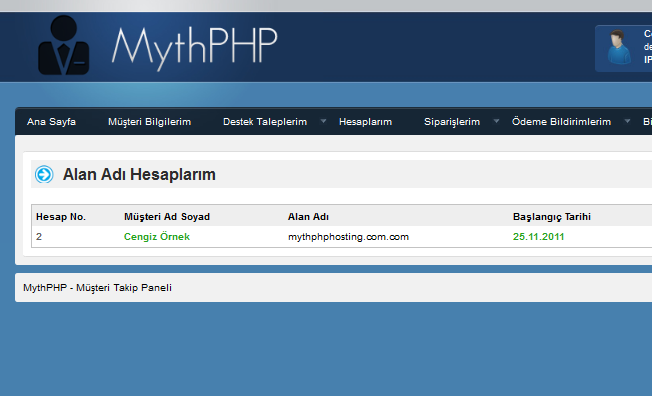Open Destek Taleplerim menu
652x396 pixels.
tap(265, 122)
